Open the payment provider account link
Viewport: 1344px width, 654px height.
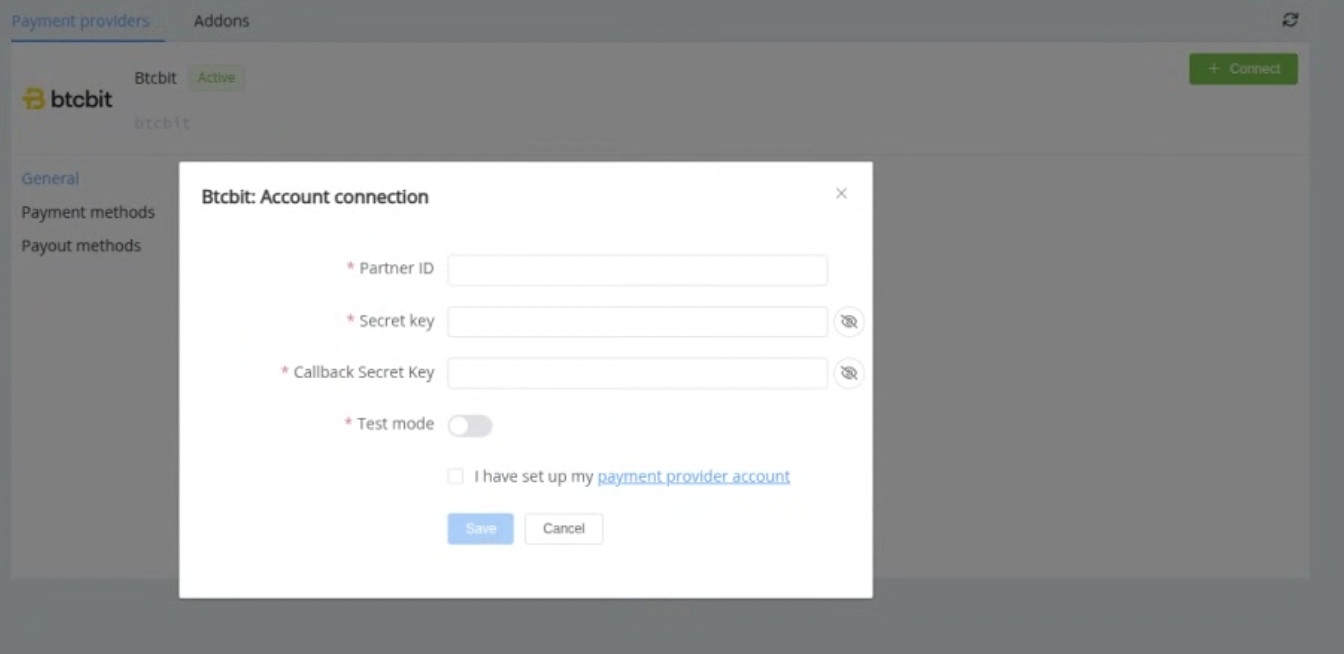click(x=693, y=477)
